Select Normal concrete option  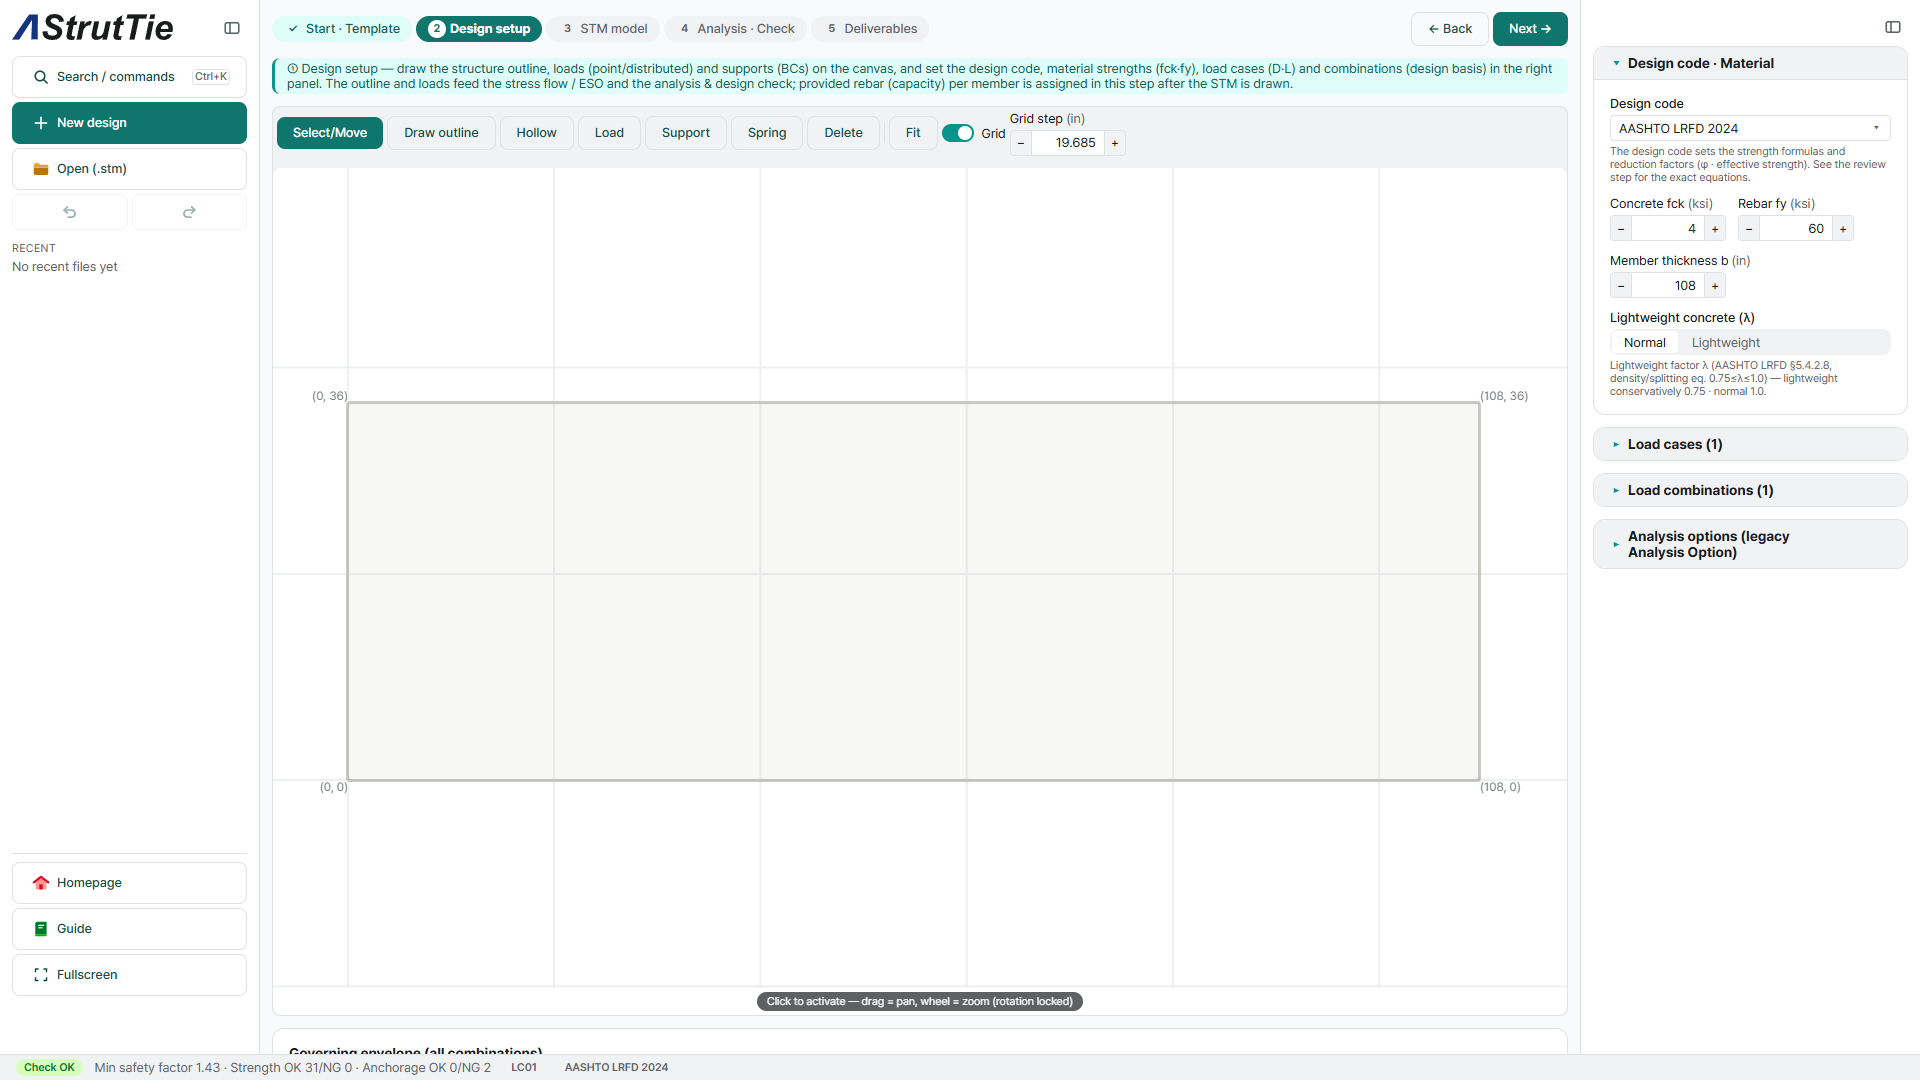coord(1645,343)
